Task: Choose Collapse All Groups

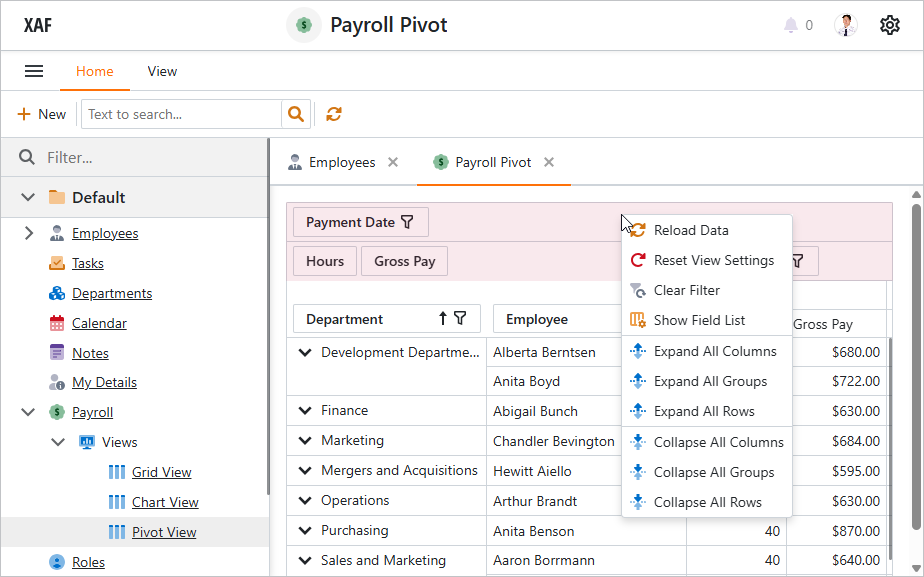Action: point(707,472)
